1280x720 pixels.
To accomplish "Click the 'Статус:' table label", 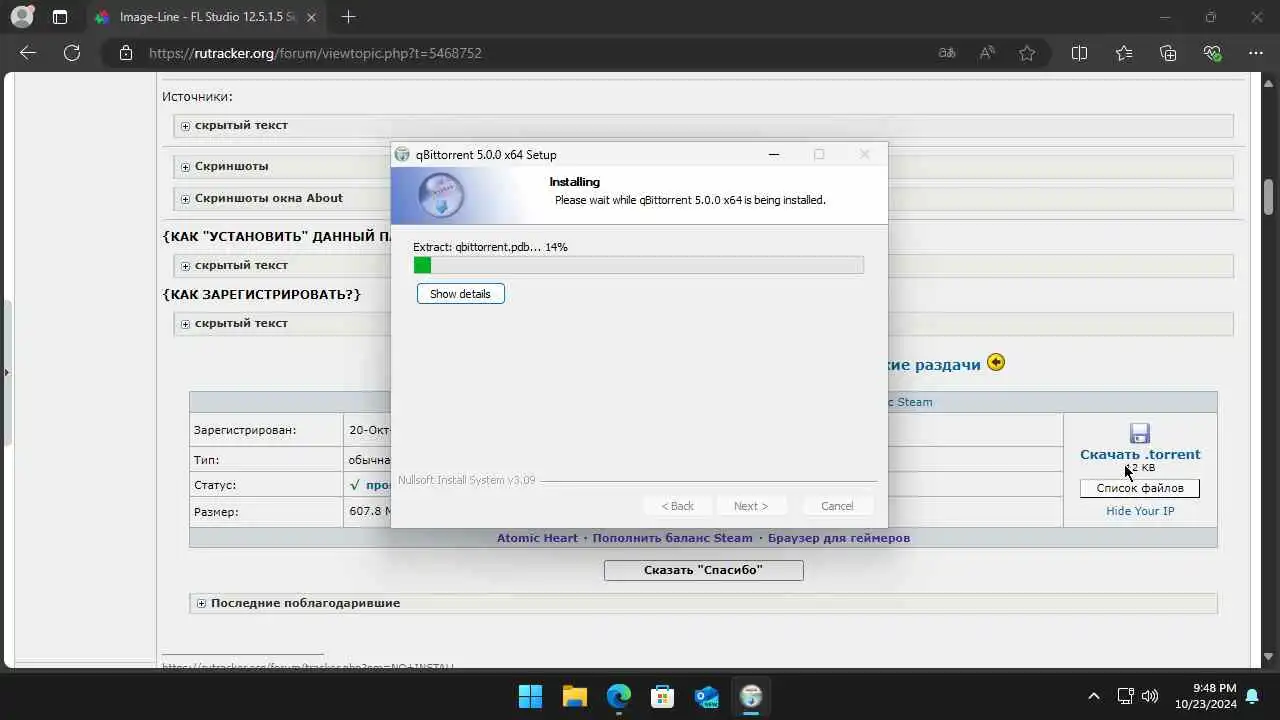I will [215, 485].
